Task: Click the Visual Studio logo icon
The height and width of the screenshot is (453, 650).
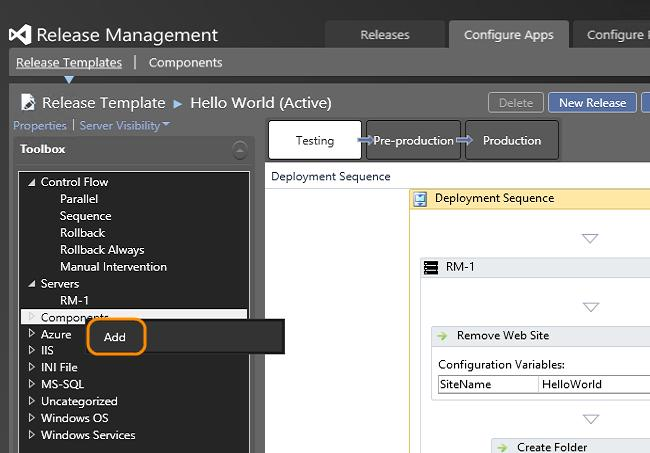Action: point(20,35)
